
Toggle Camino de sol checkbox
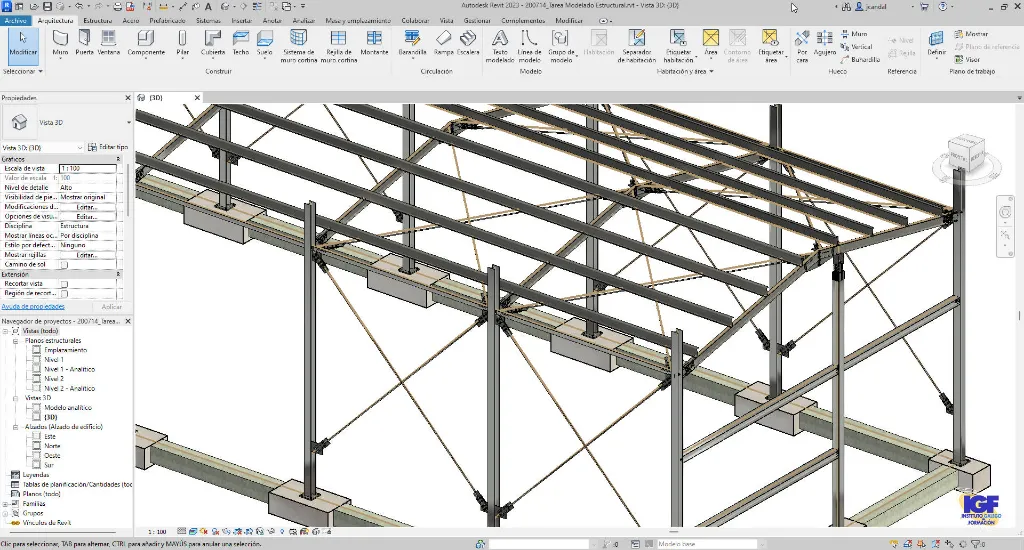click(x=64, y=265)
